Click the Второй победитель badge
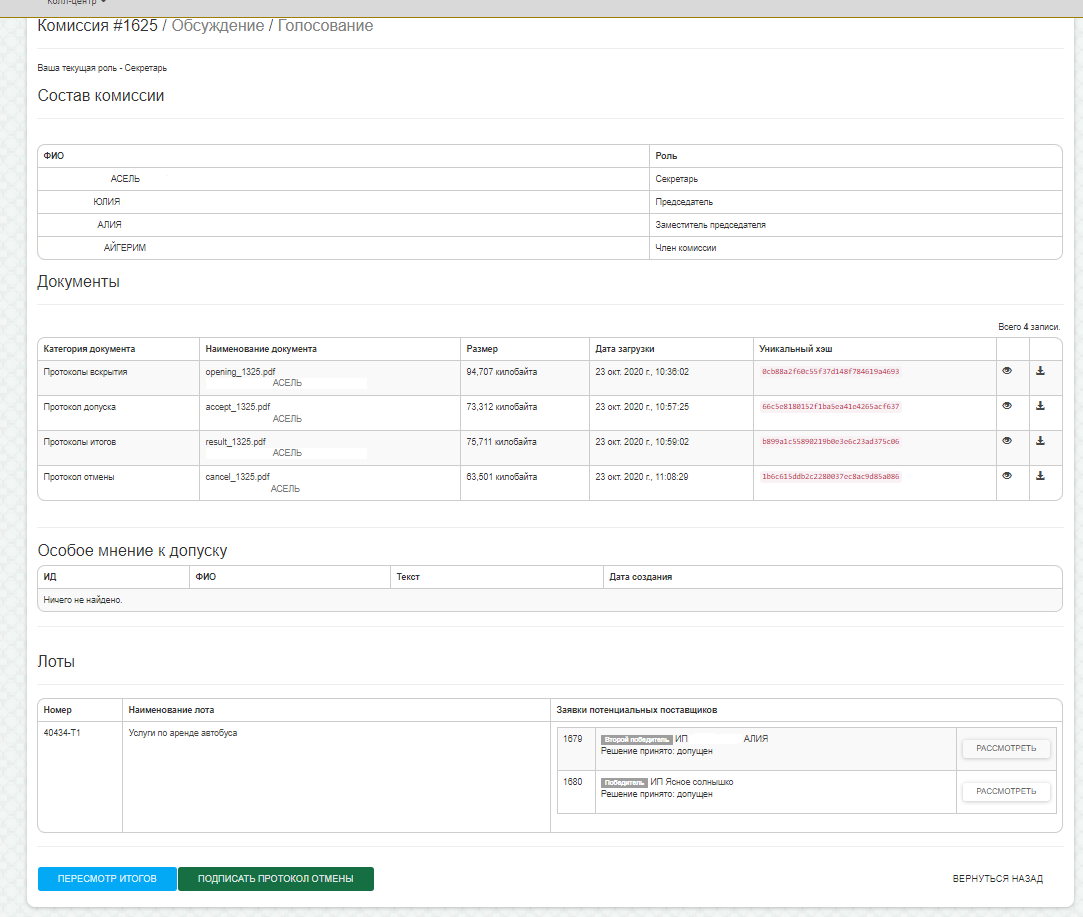 [x=635, y=740]
